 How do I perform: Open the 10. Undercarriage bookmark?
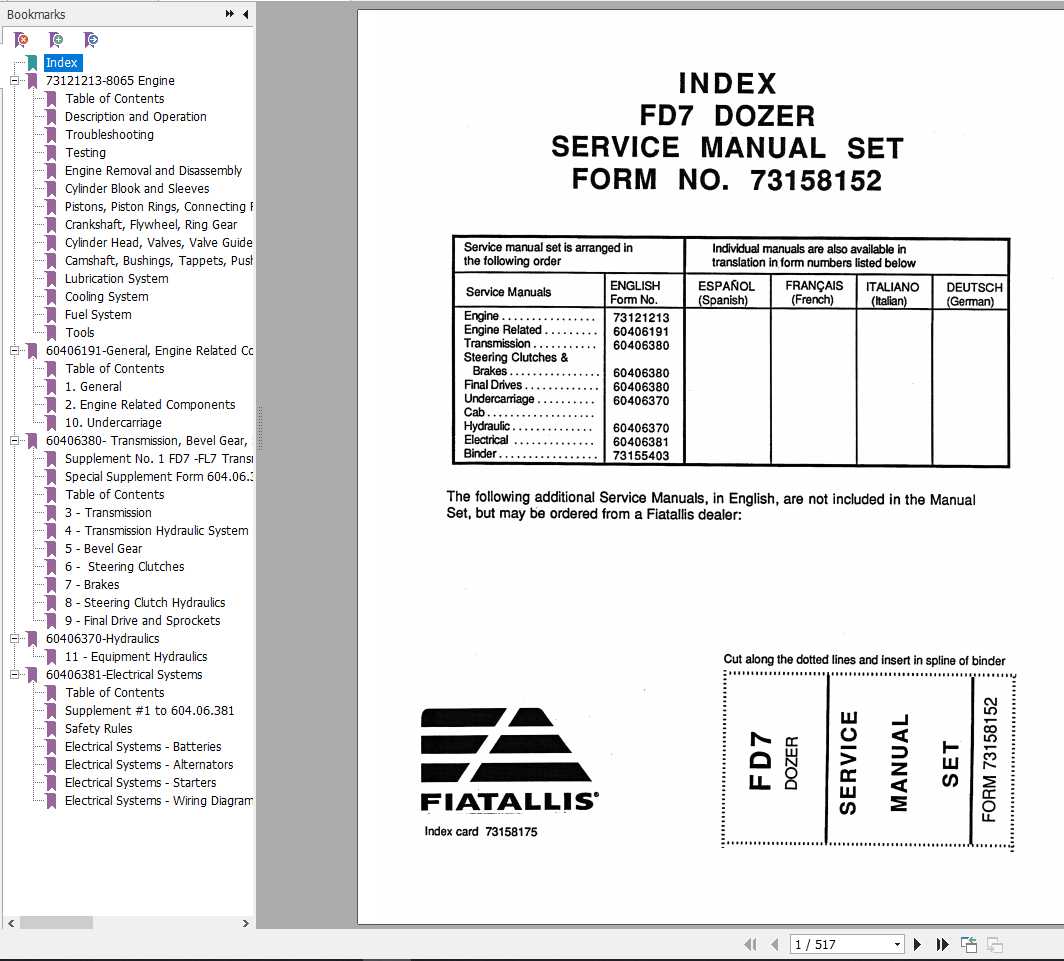coord(113,423)
